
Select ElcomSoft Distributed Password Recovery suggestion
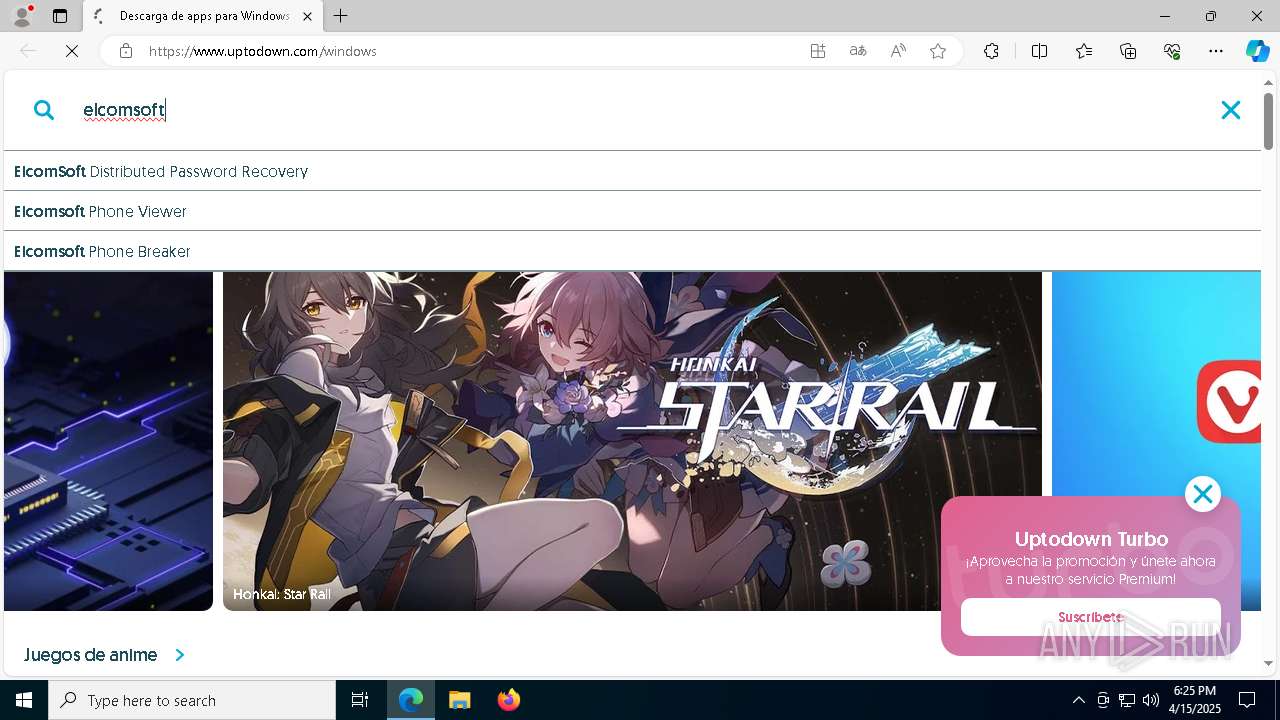[x=632, y=171]
